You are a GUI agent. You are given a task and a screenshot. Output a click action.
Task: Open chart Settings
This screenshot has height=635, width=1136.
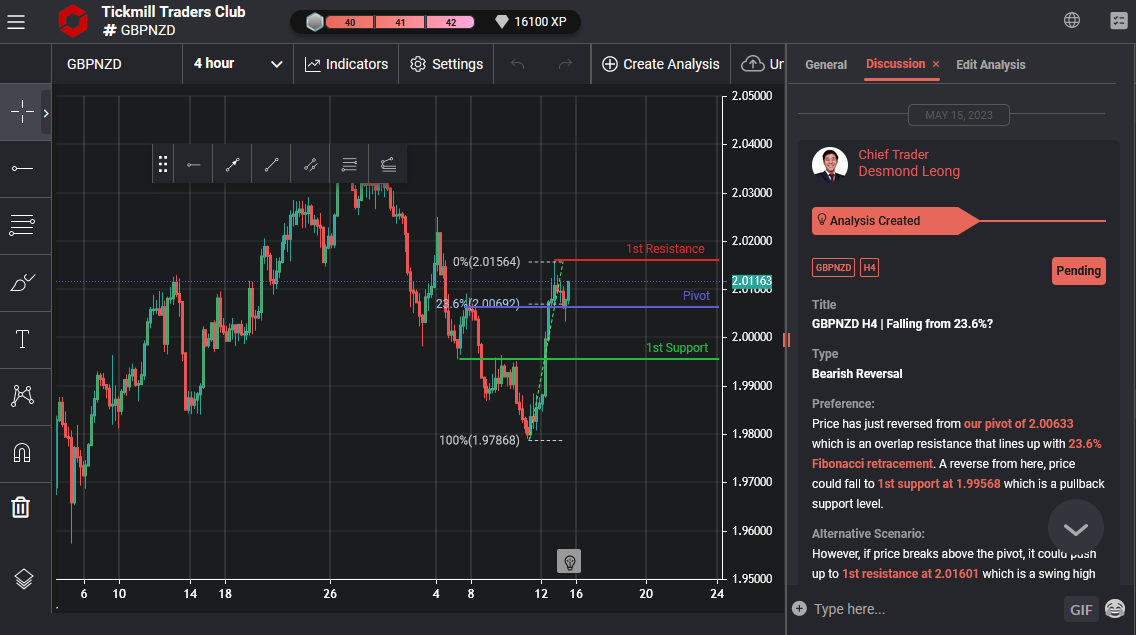(x=446, y=64)
